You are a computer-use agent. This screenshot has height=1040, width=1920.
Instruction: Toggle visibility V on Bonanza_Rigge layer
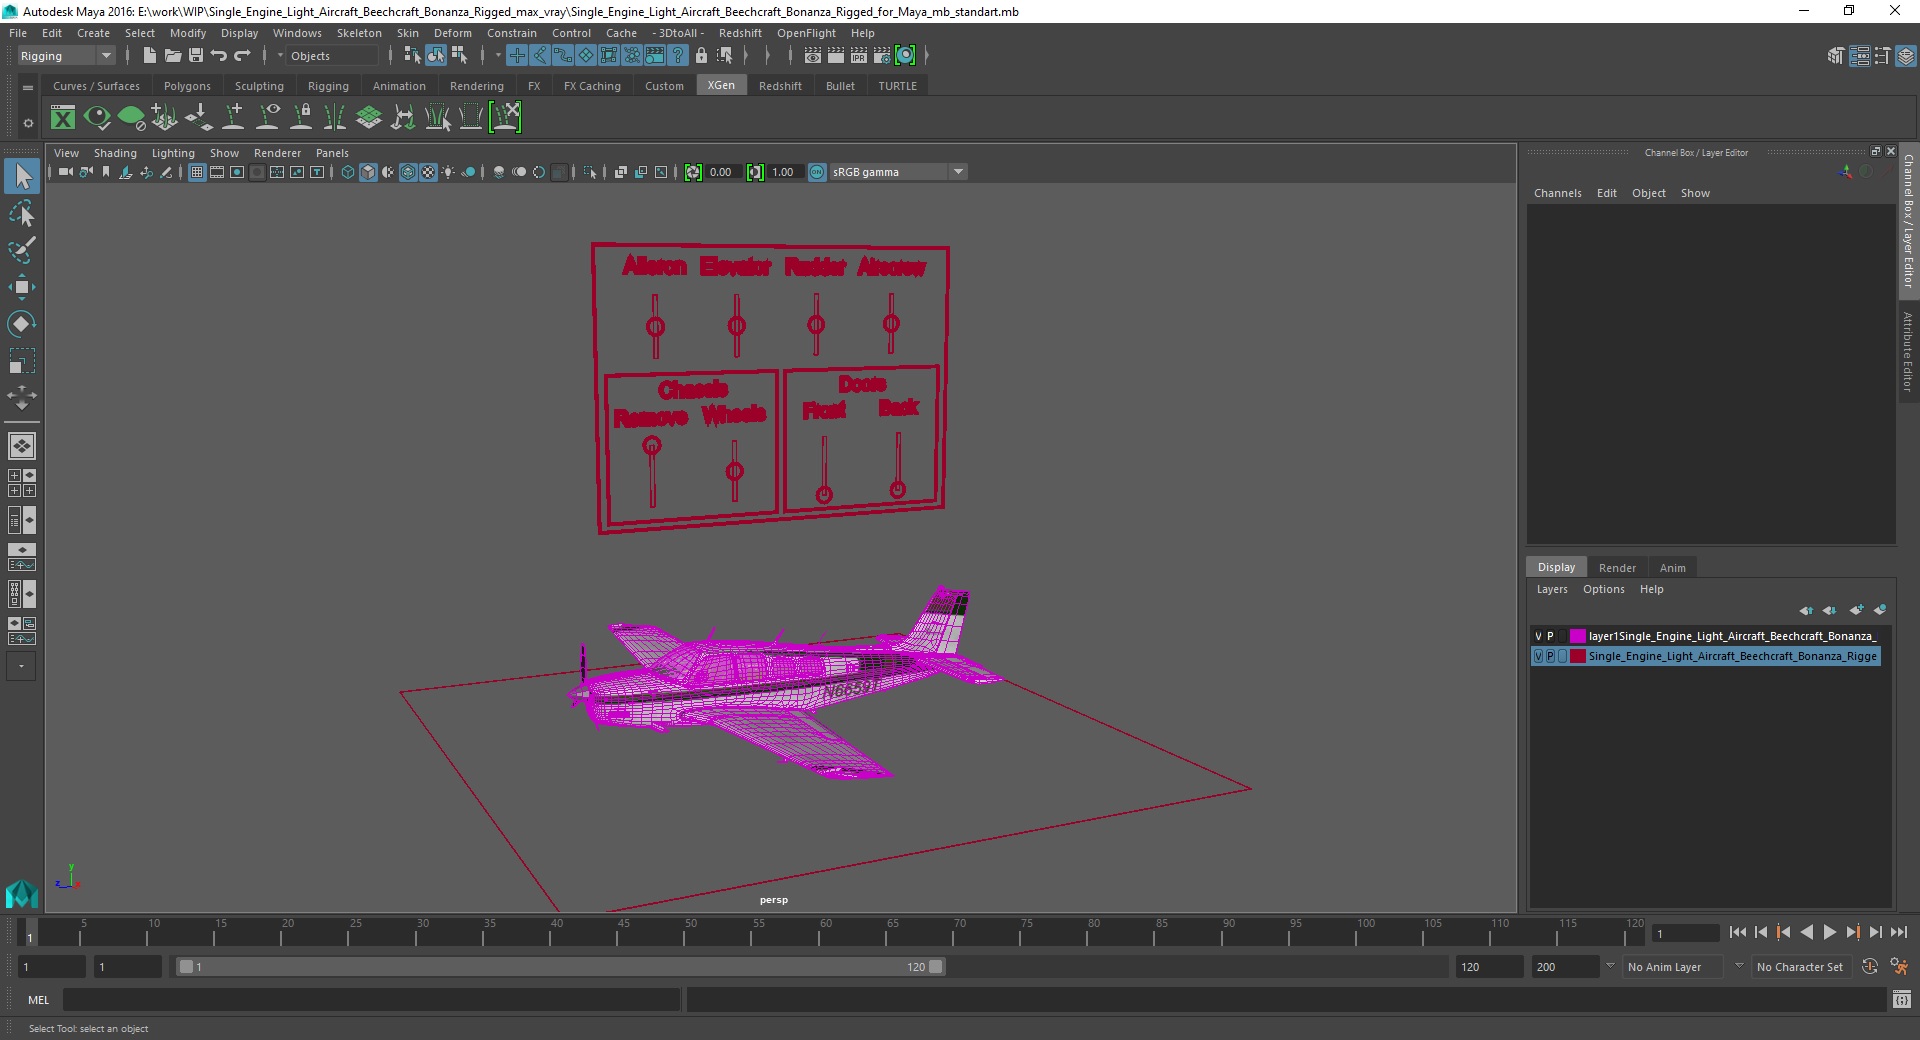[x=1539, y=656]
